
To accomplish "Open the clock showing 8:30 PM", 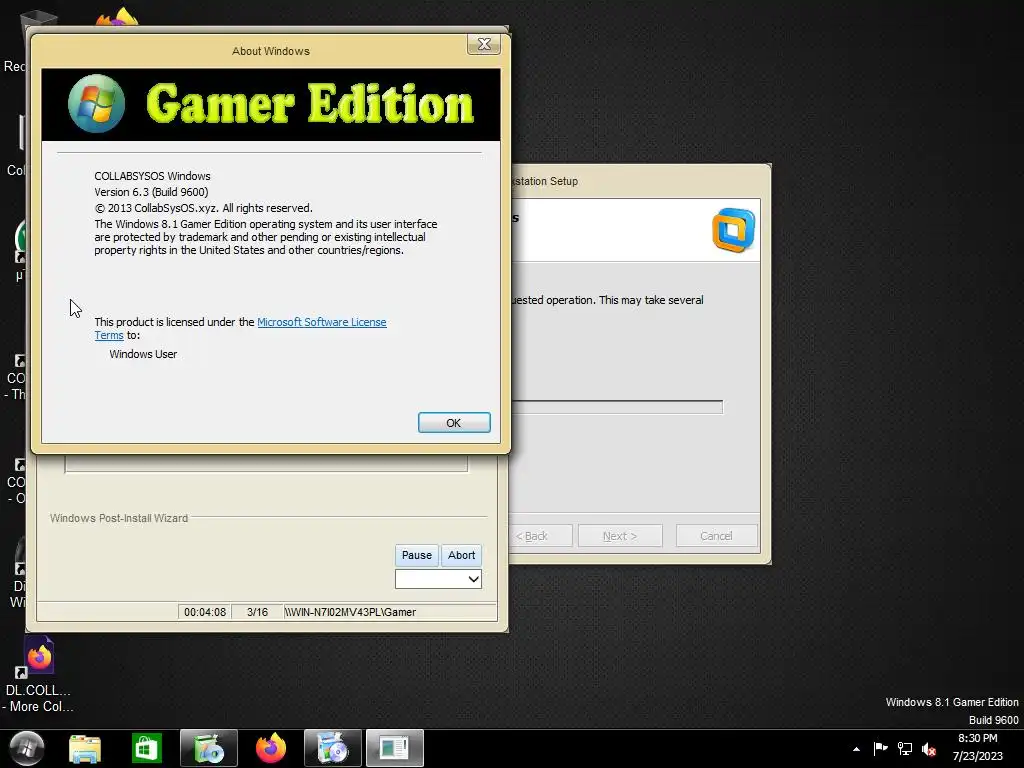I will coord(978,747).
